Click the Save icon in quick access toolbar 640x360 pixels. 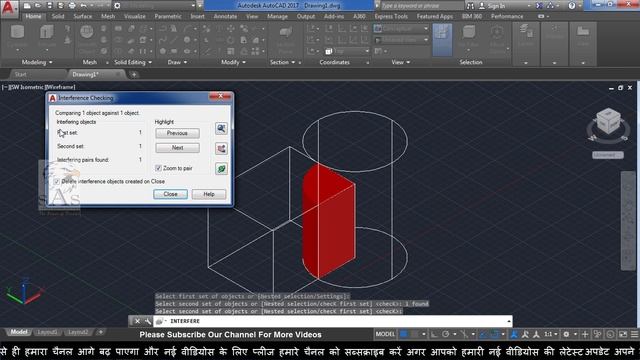click(49, 6)
